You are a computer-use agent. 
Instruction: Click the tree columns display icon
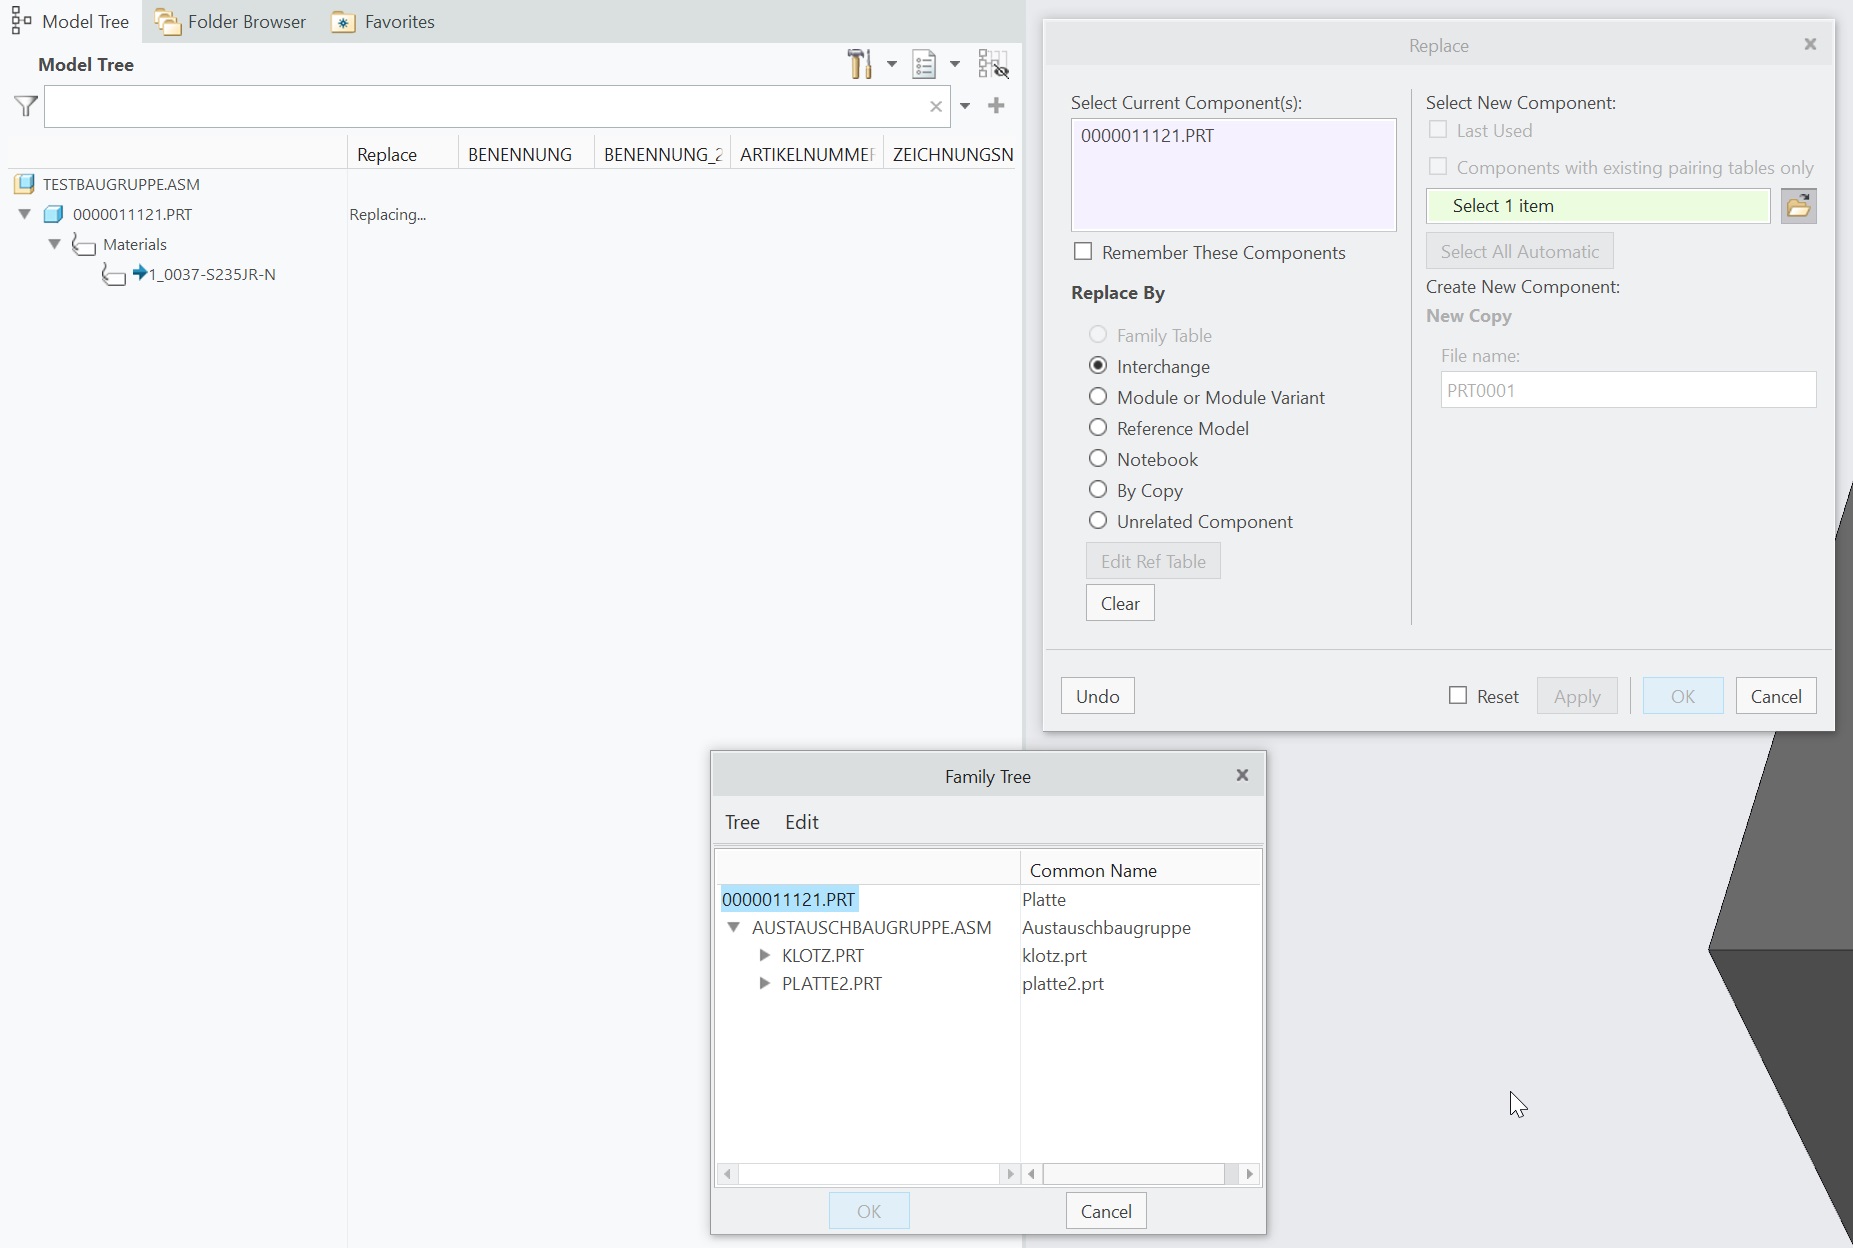tap(925, 65)
